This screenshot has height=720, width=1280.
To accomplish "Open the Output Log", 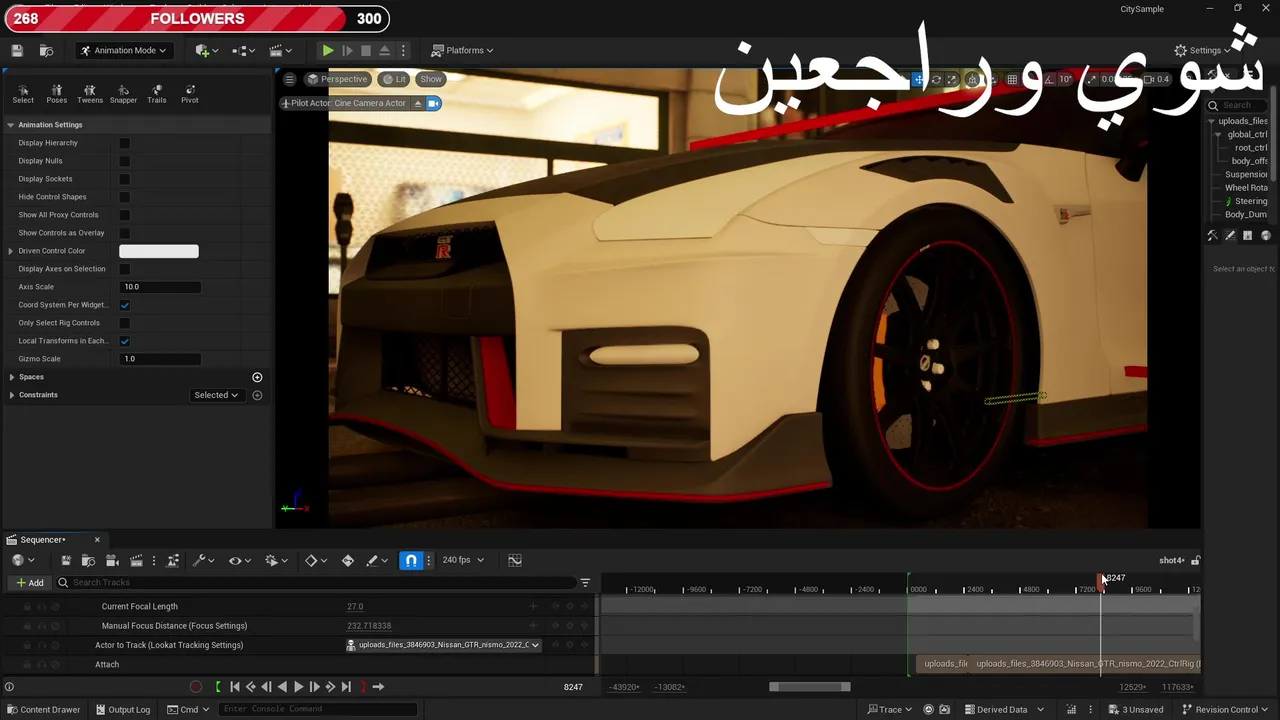I will (122, 710).
